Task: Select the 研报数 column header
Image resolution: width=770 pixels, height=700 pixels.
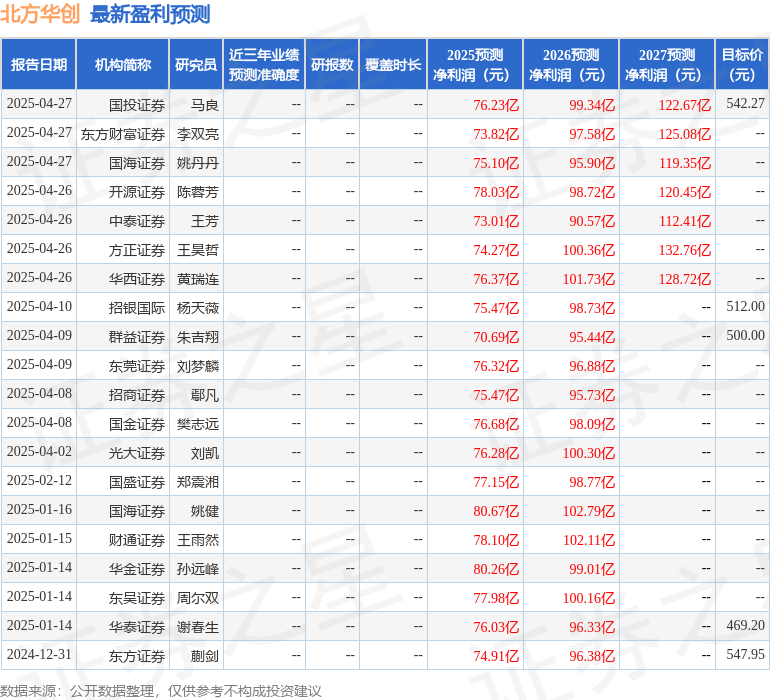Action: point(332,65)
